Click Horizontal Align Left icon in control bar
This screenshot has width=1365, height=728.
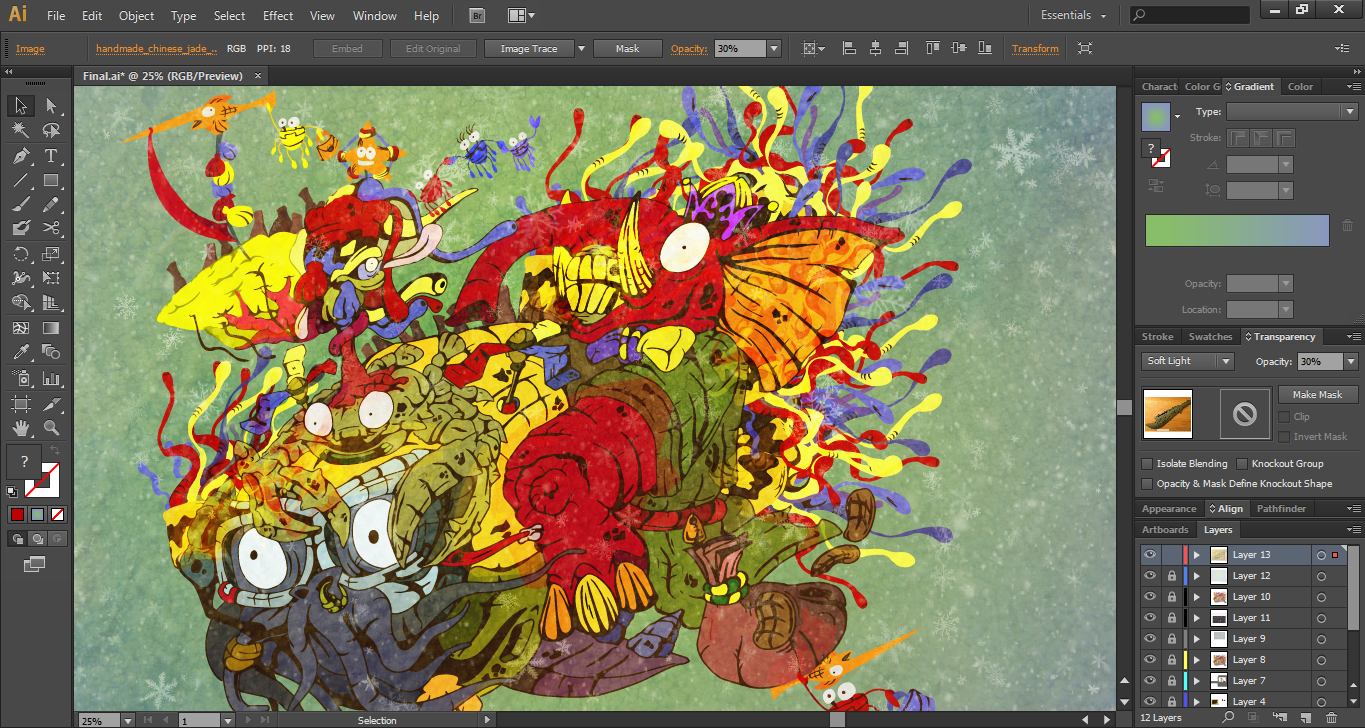click(x=850, y=48)
